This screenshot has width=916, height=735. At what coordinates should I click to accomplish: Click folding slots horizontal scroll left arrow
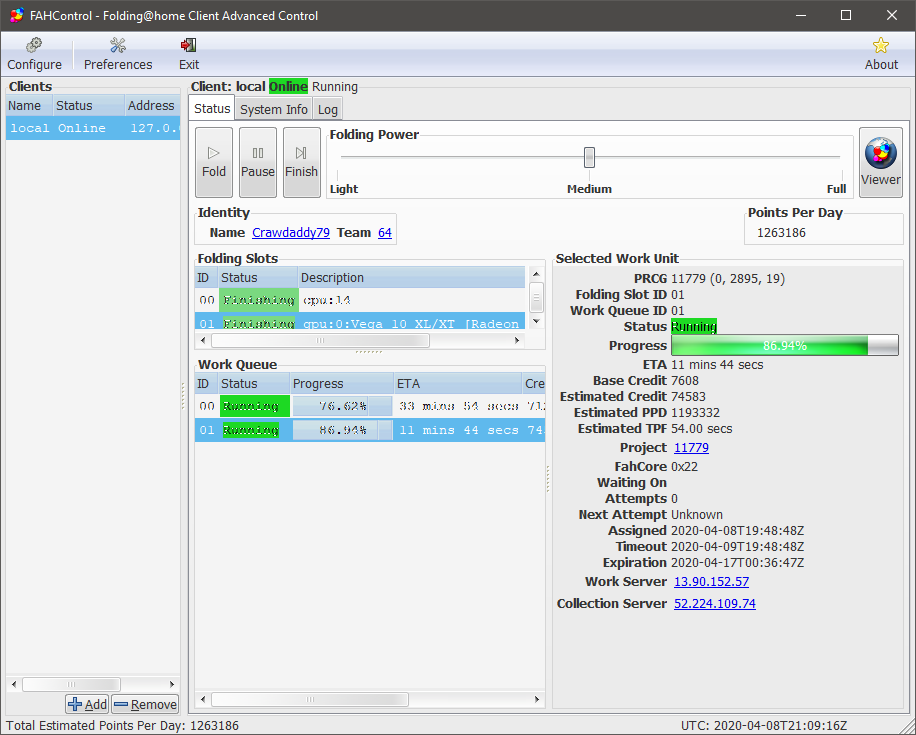click(203, 340)
